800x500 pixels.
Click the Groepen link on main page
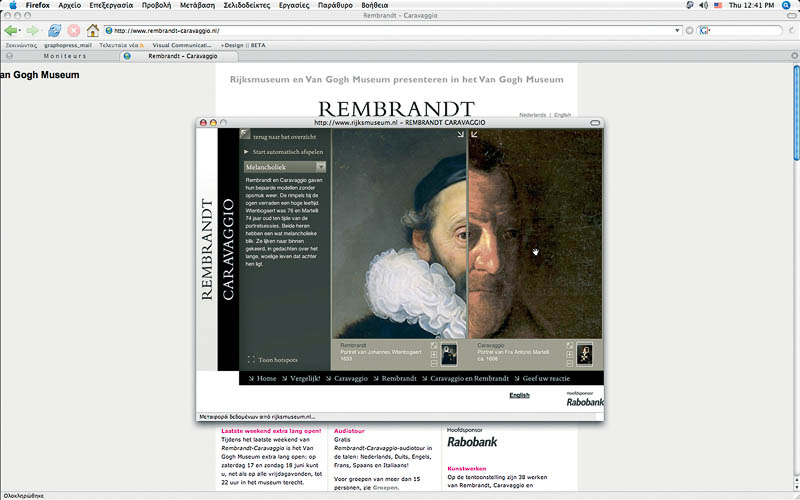(385, 487)
